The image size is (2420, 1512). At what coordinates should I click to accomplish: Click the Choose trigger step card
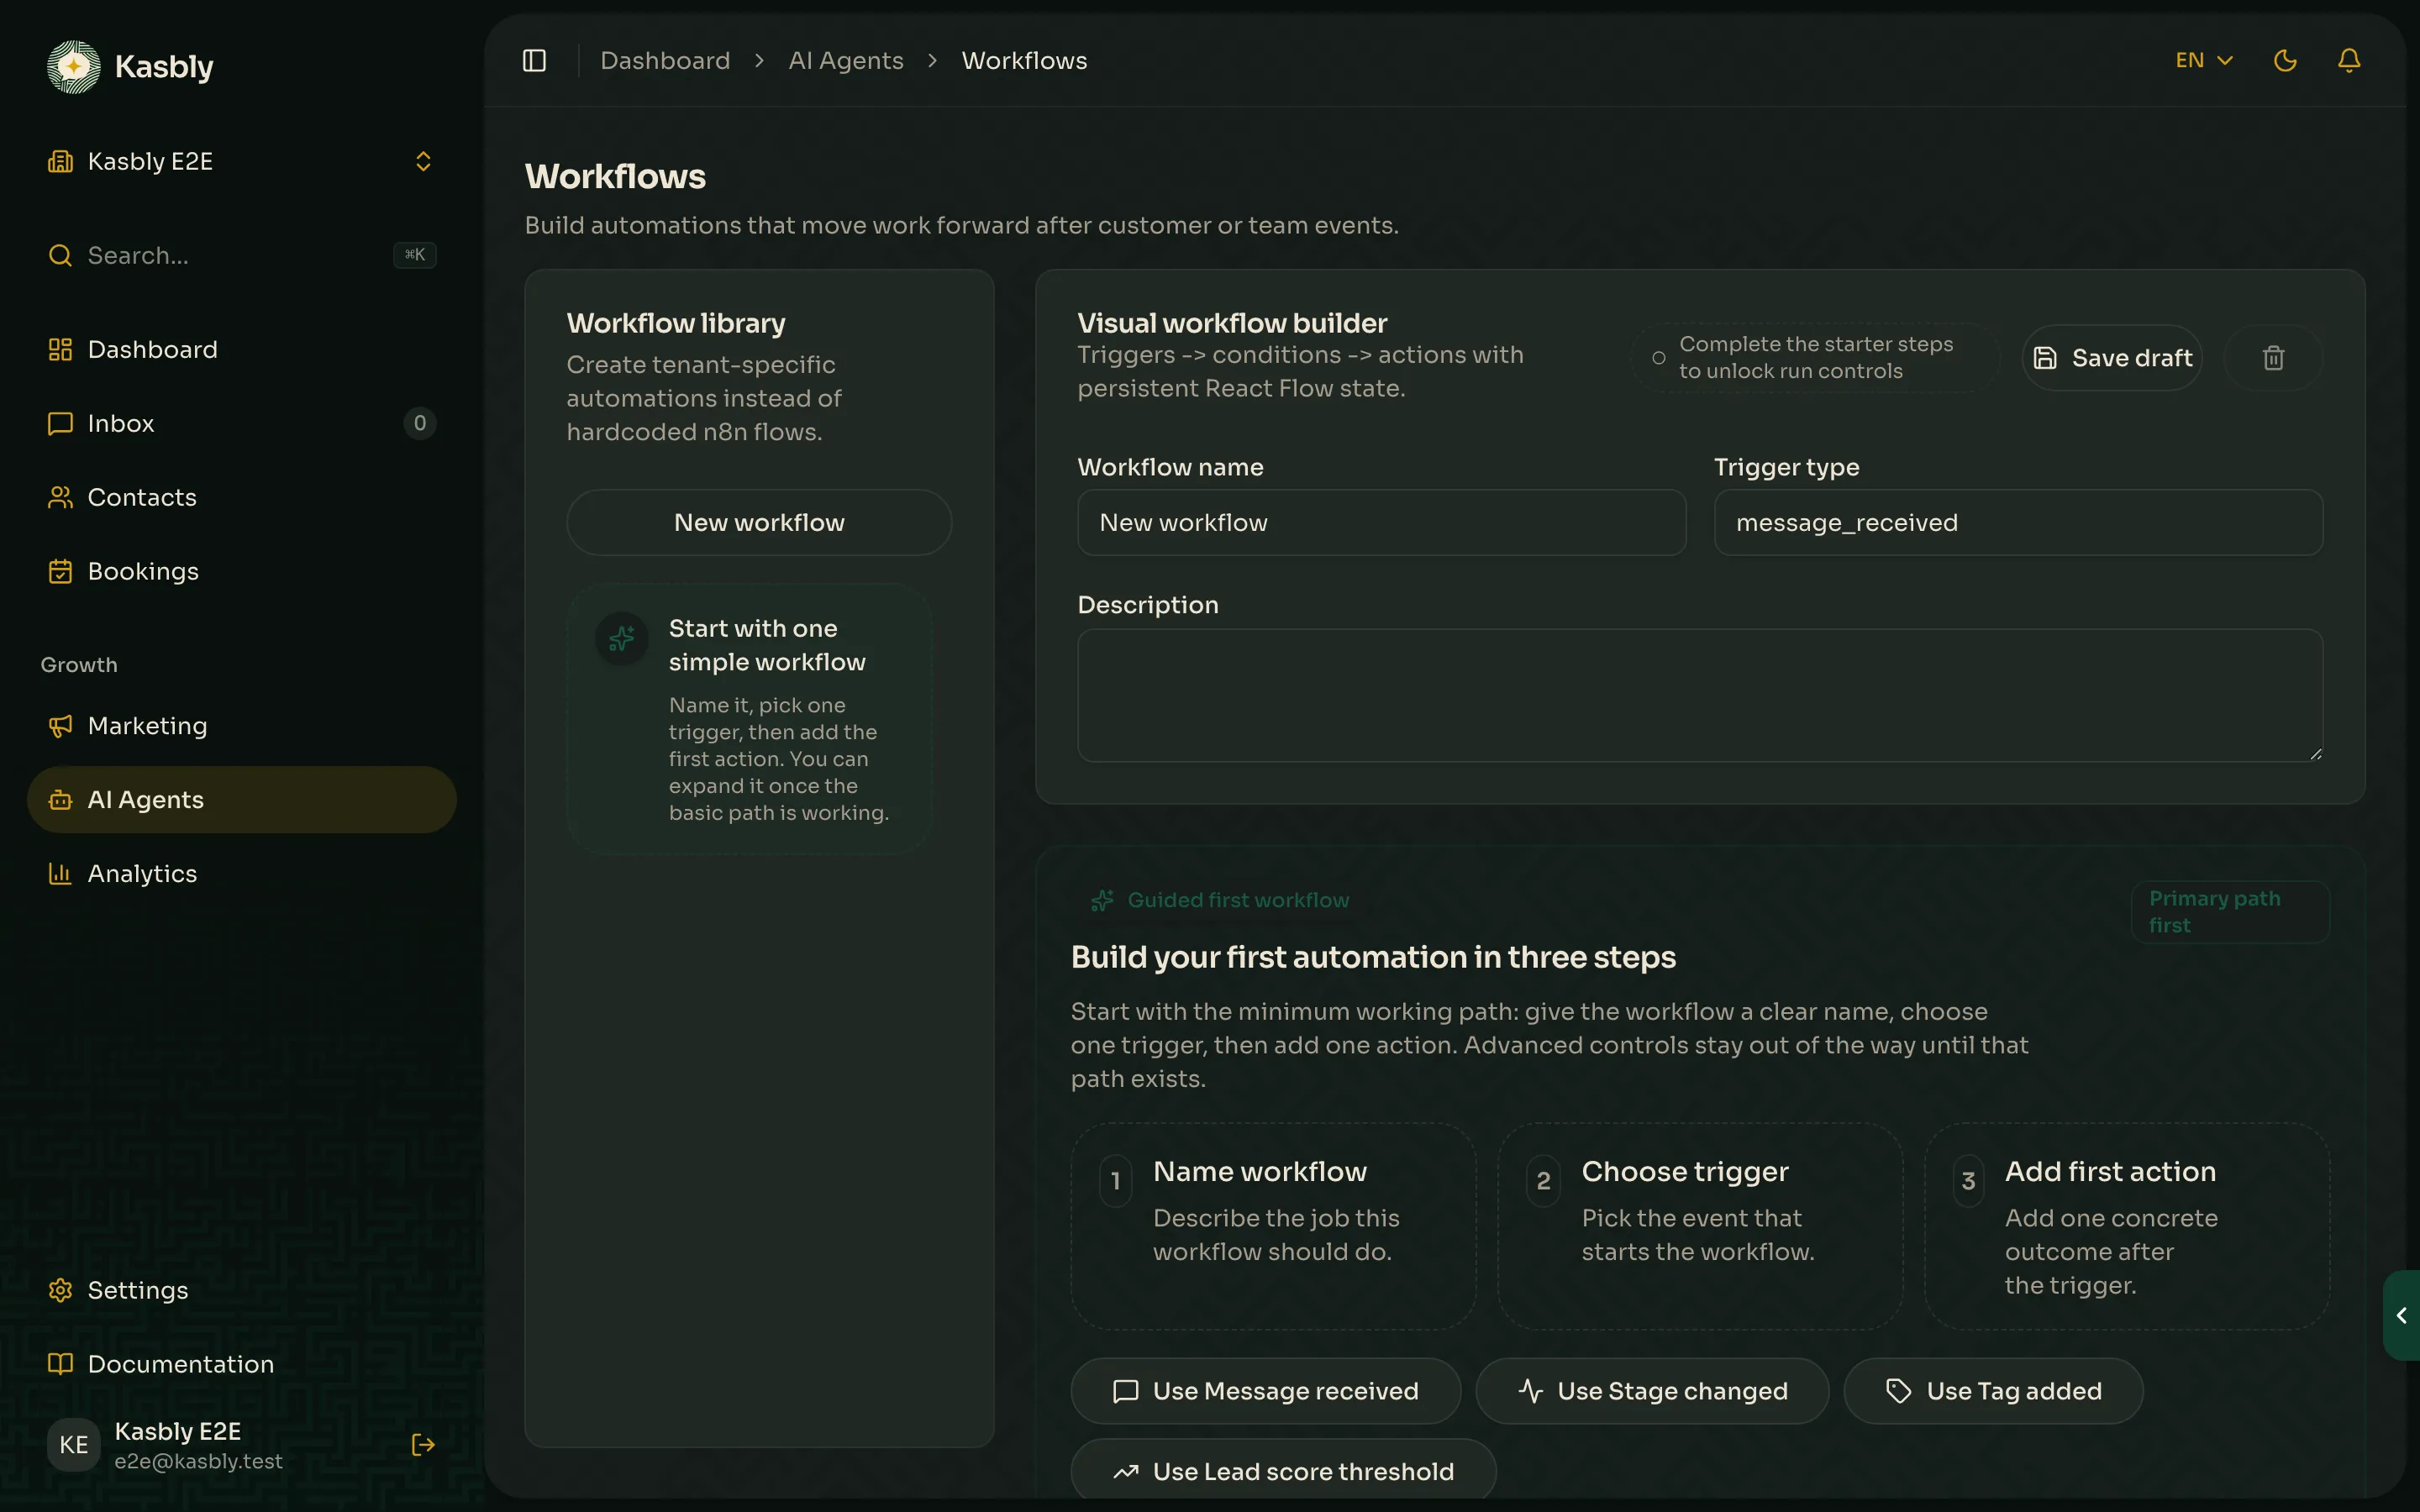tap(1700, 1226)
